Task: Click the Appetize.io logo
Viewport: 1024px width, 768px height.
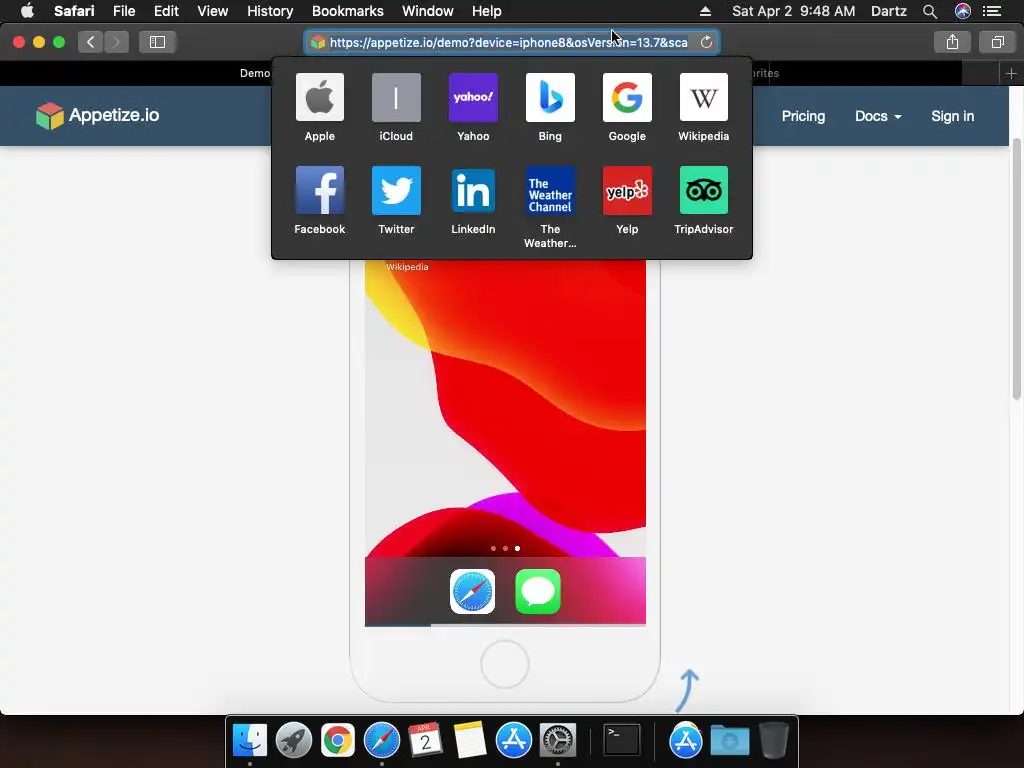Action: pos(97,116)
